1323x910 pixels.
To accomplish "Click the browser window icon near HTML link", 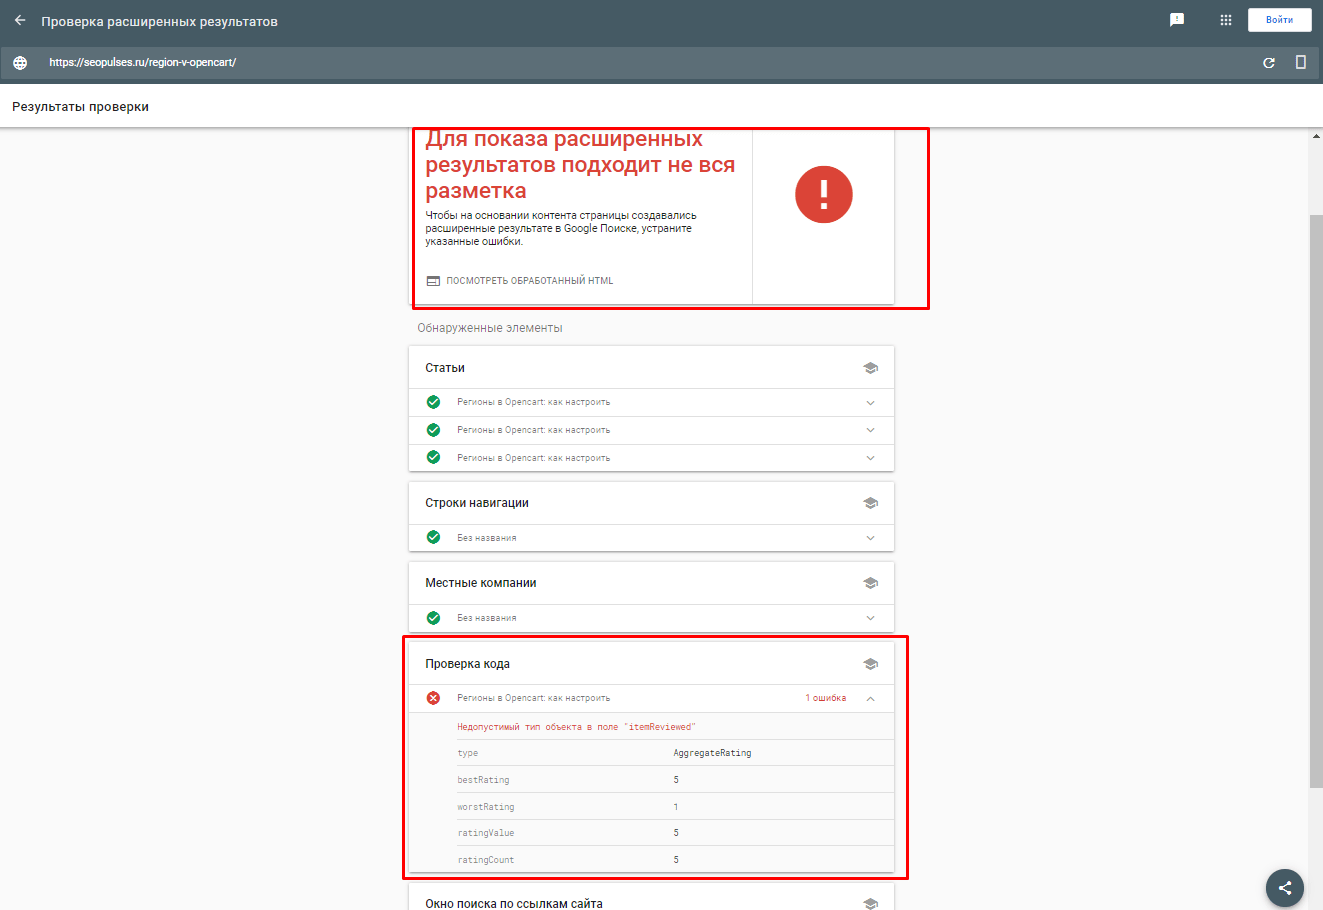I will coord(433,281).
